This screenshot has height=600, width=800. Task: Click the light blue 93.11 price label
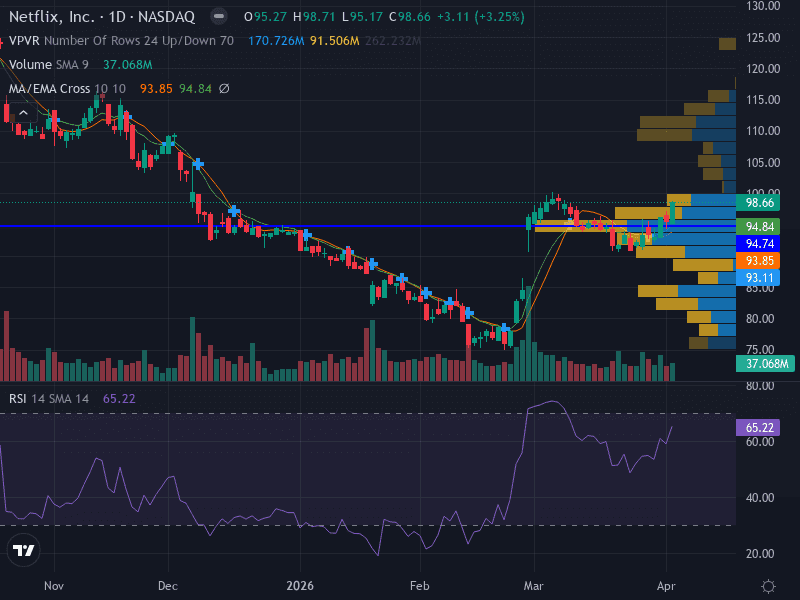click(759, 278)
